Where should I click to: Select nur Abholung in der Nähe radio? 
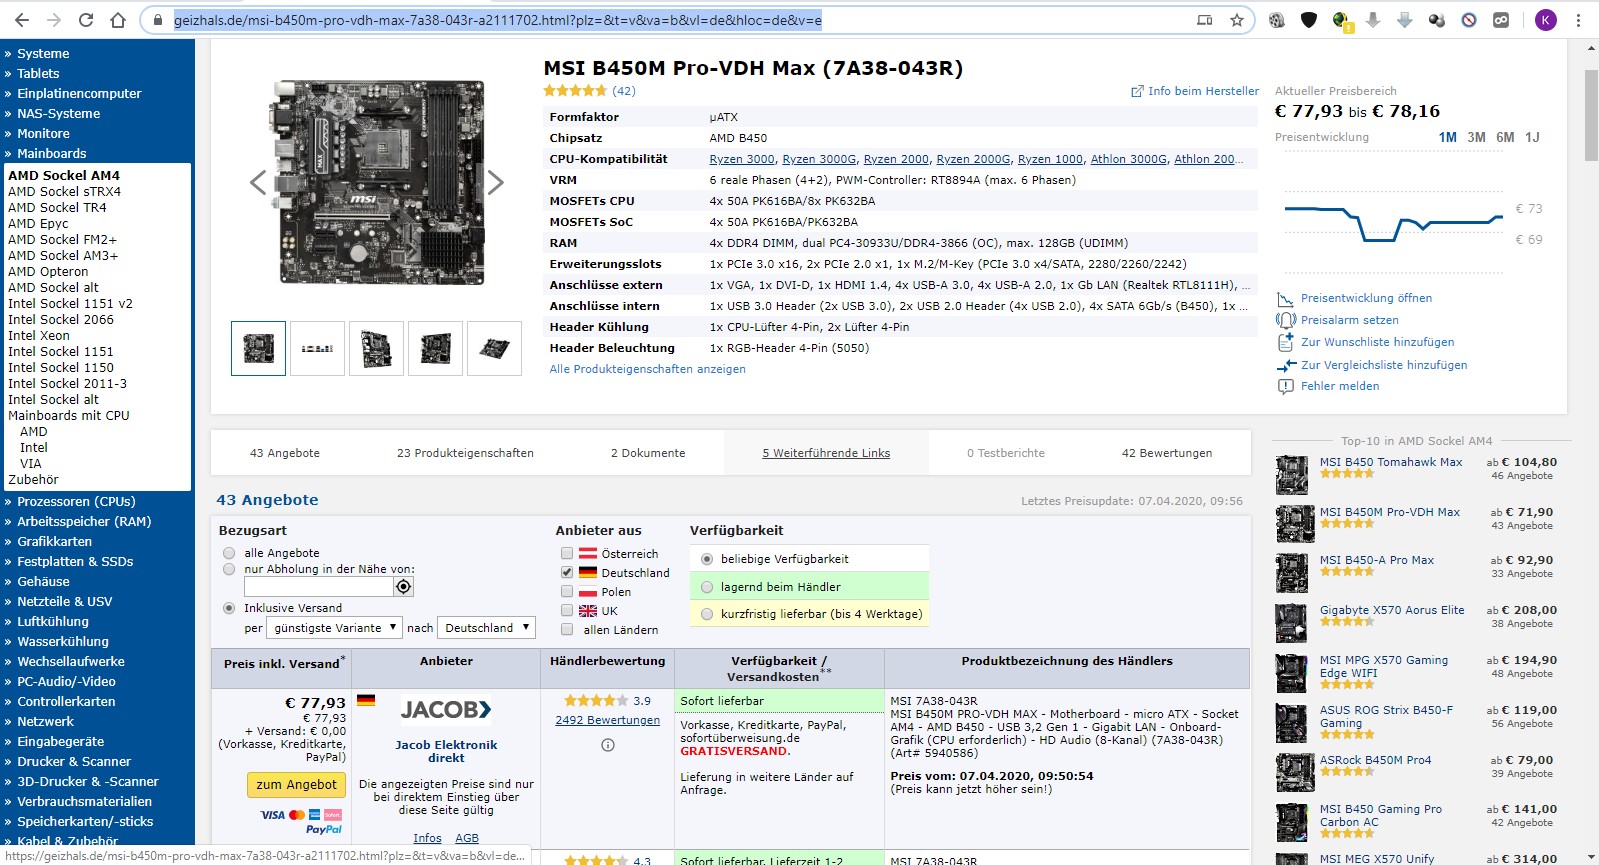[x=229, y=569]
